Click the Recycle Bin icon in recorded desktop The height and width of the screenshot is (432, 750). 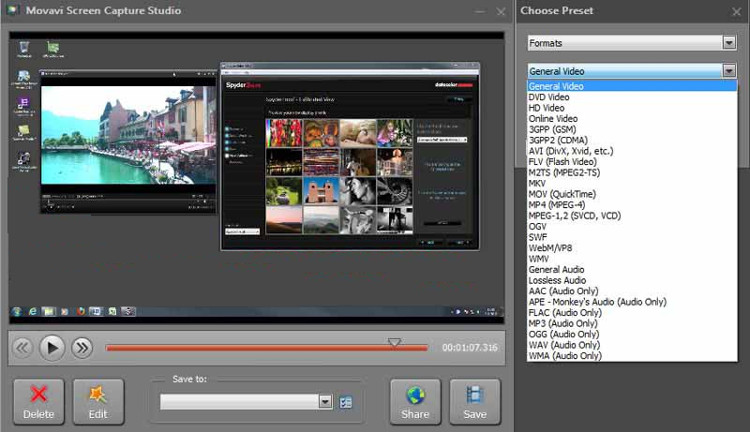coord(24,49)
